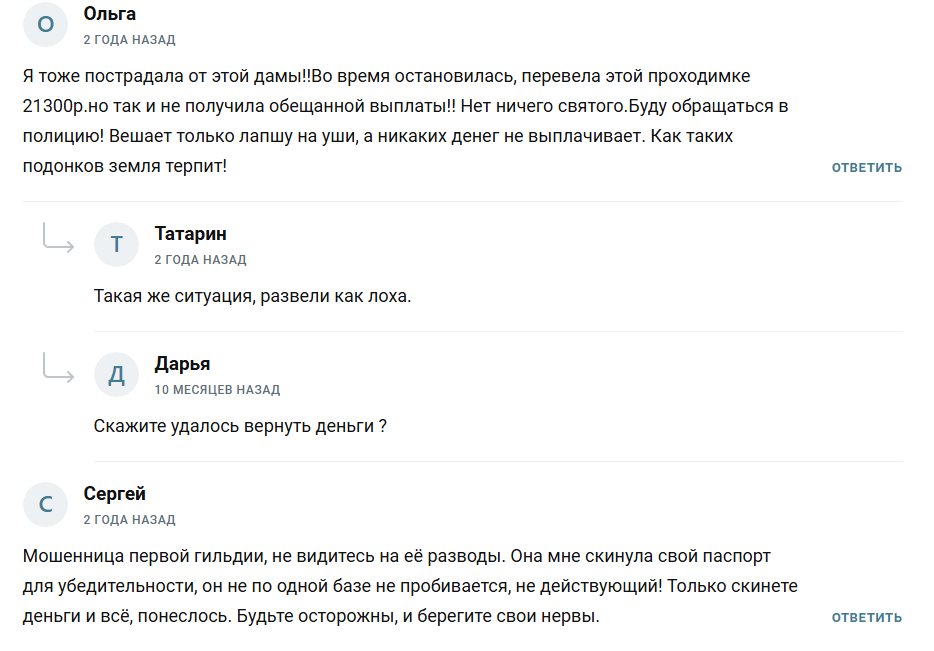This screenshot has height=651, width=934.
Task: Click Дарья's round avatar with letter Д
Action: pos(117,374)
